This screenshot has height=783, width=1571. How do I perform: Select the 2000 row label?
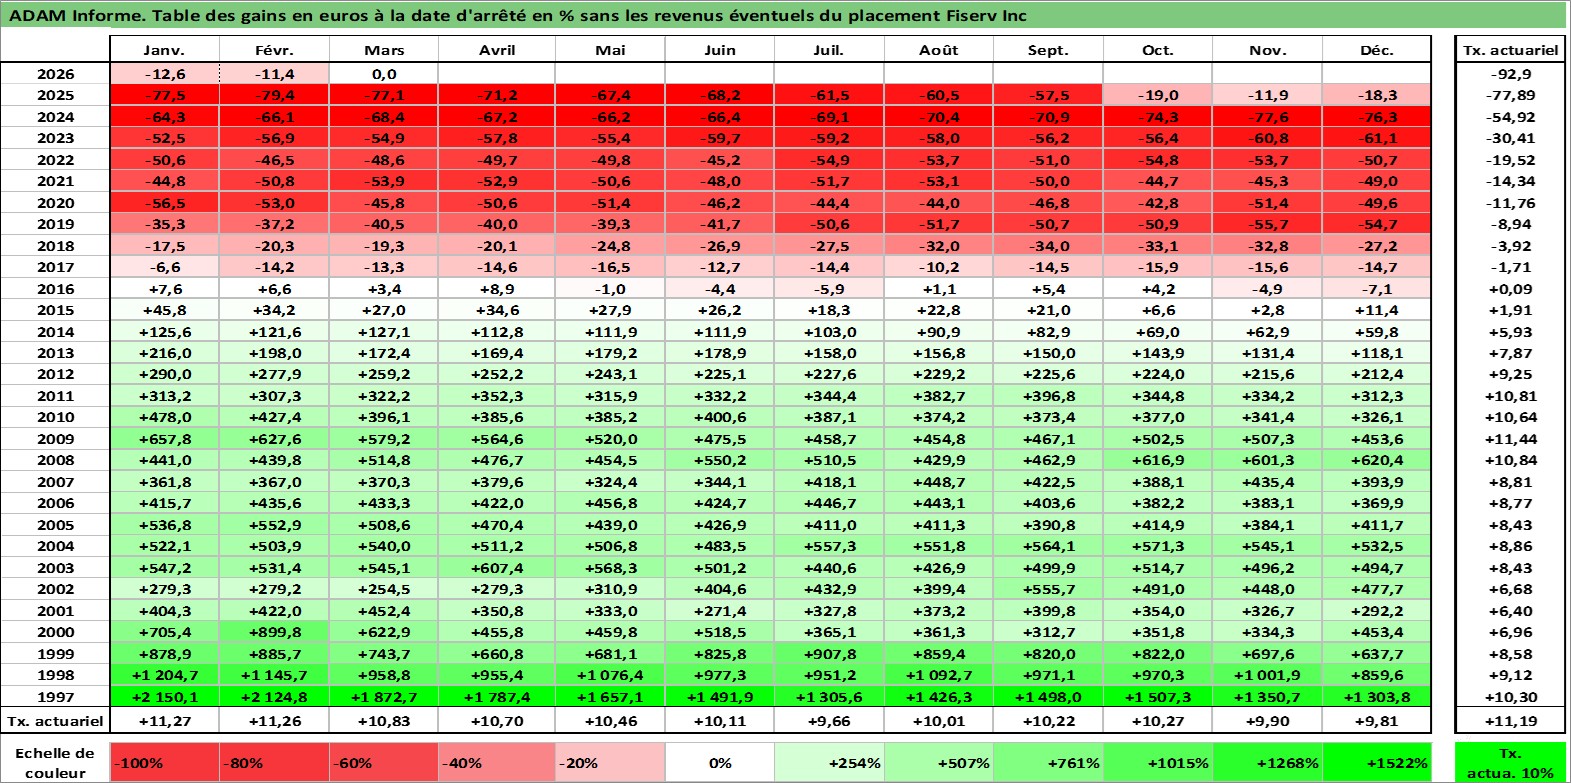point(55,632)
